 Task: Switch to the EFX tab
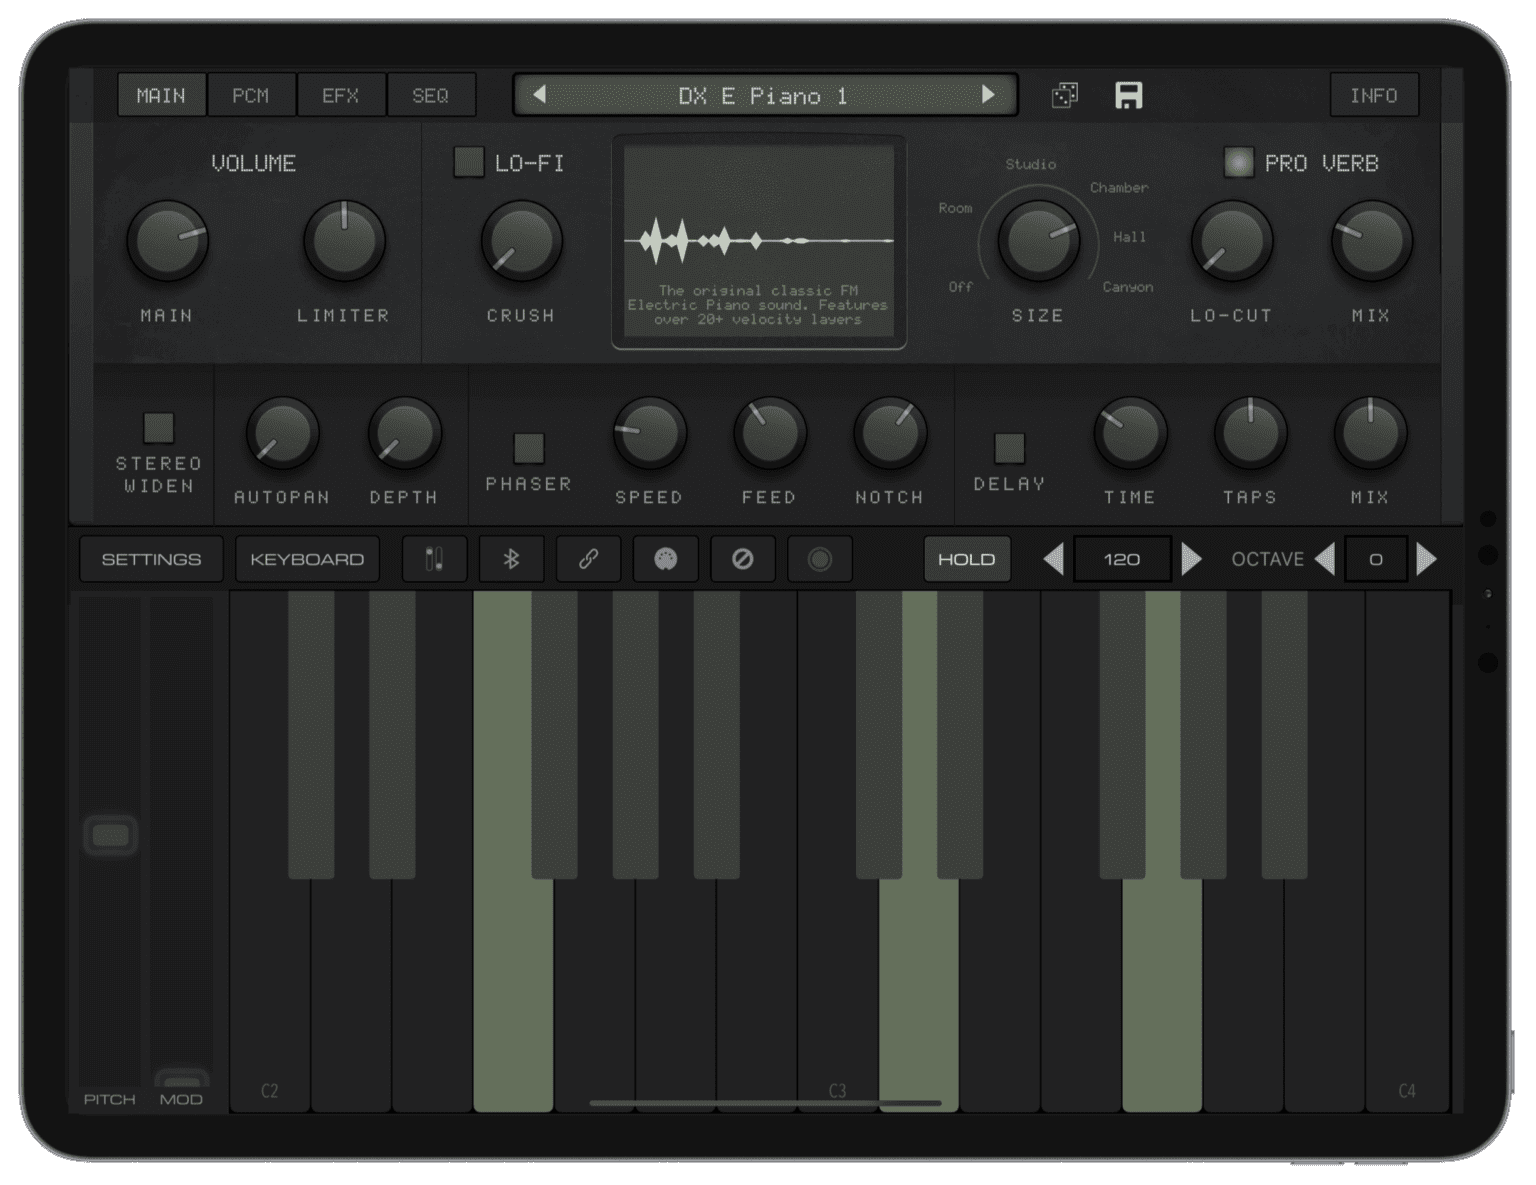341,95
